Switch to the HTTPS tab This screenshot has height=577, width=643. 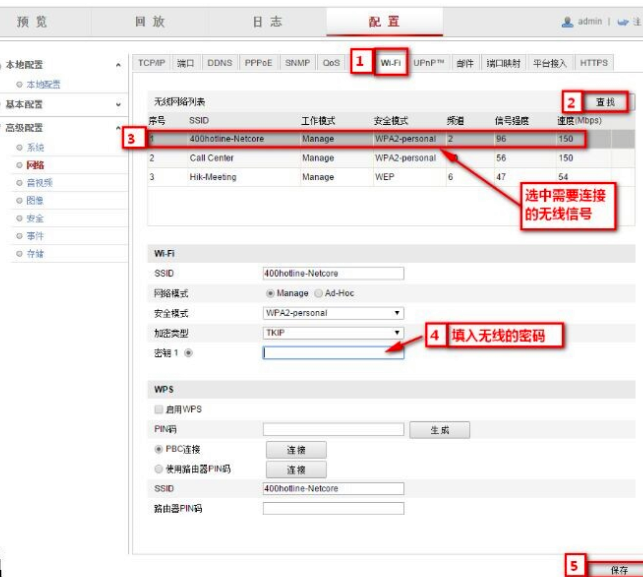coord(594,63)
